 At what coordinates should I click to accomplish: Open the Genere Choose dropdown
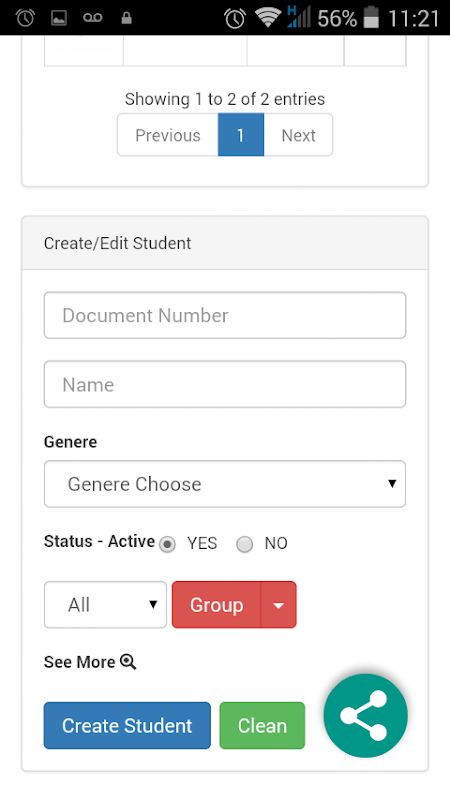(x=225, y=484)
